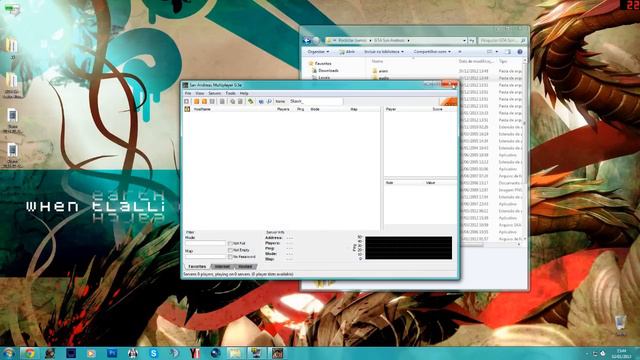
Task: Launch Google Chrome from the taskbar
Action: [x=29, y=353]
